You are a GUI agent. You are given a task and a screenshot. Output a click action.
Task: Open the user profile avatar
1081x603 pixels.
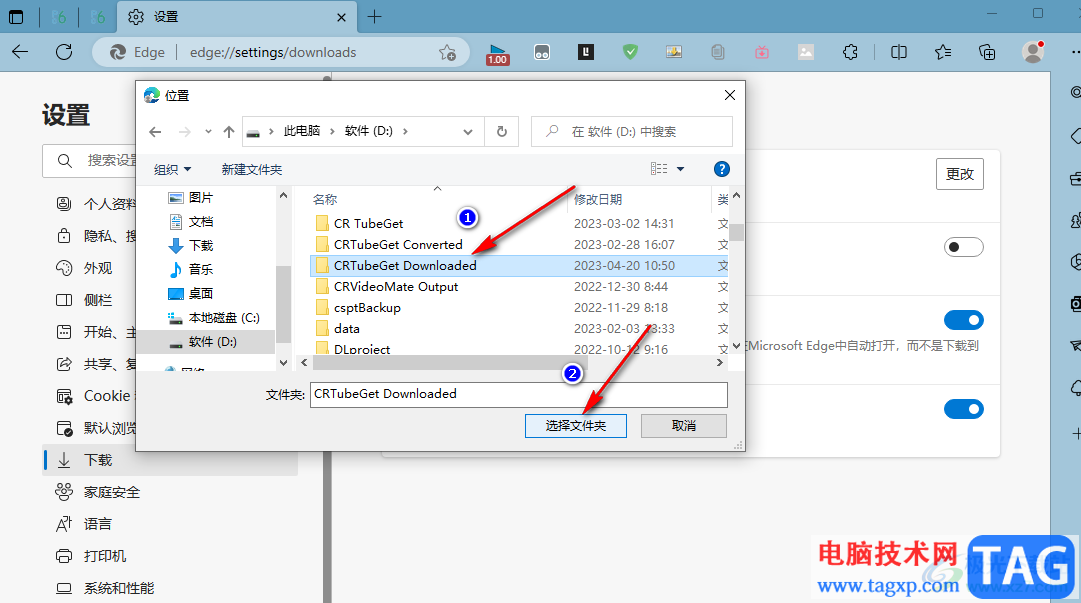[1033, 52]
